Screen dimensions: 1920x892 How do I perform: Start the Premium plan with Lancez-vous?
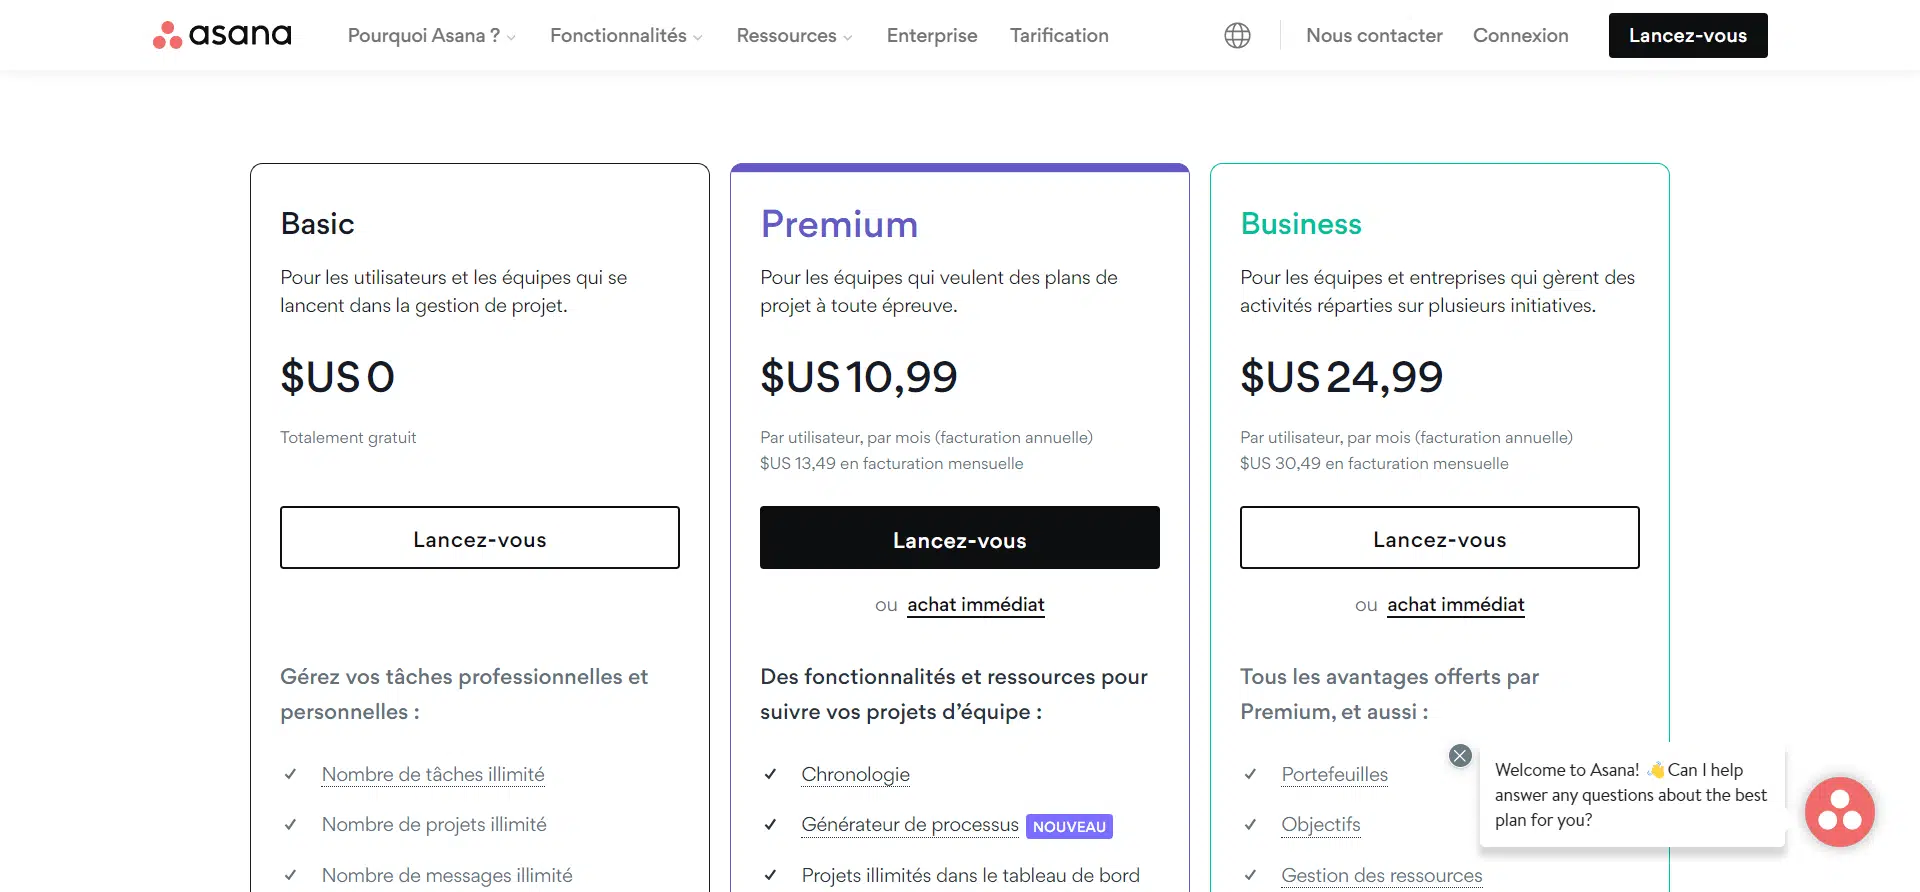960,538
